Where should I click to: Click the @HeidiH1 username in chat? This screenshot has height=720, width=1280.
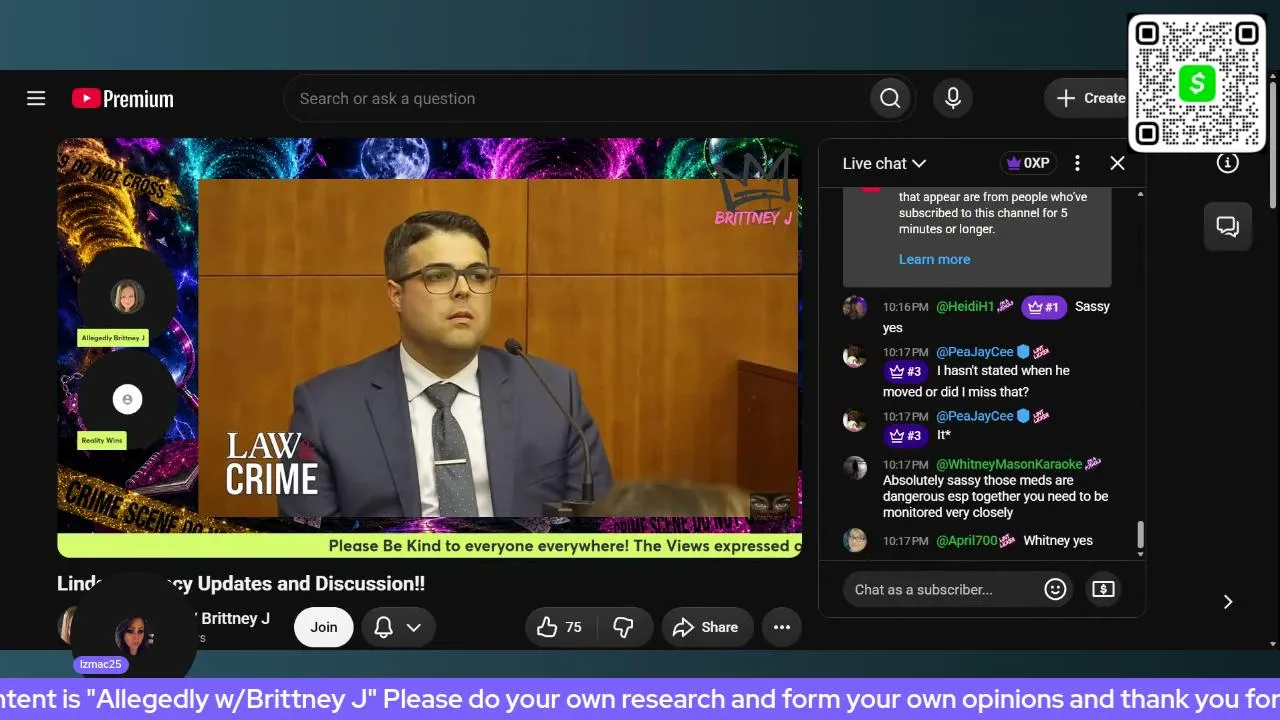964,307
